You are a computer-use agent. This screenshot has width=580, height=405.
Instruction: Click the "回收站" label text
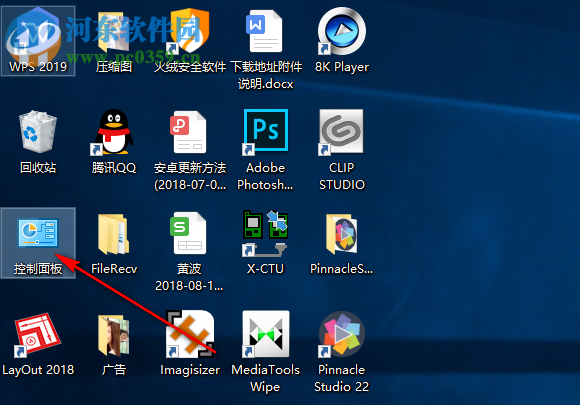[x=38, y=168]
